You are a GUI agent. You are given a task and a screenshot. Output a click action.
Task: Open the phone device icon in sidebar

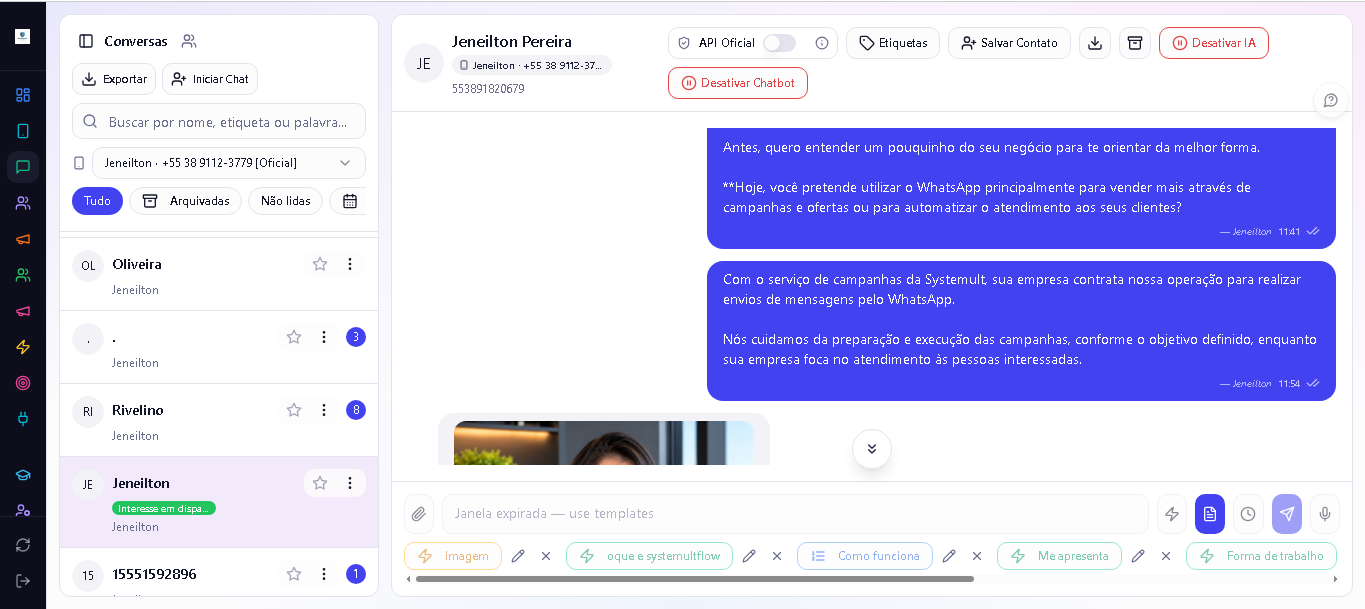coord(23,131)
